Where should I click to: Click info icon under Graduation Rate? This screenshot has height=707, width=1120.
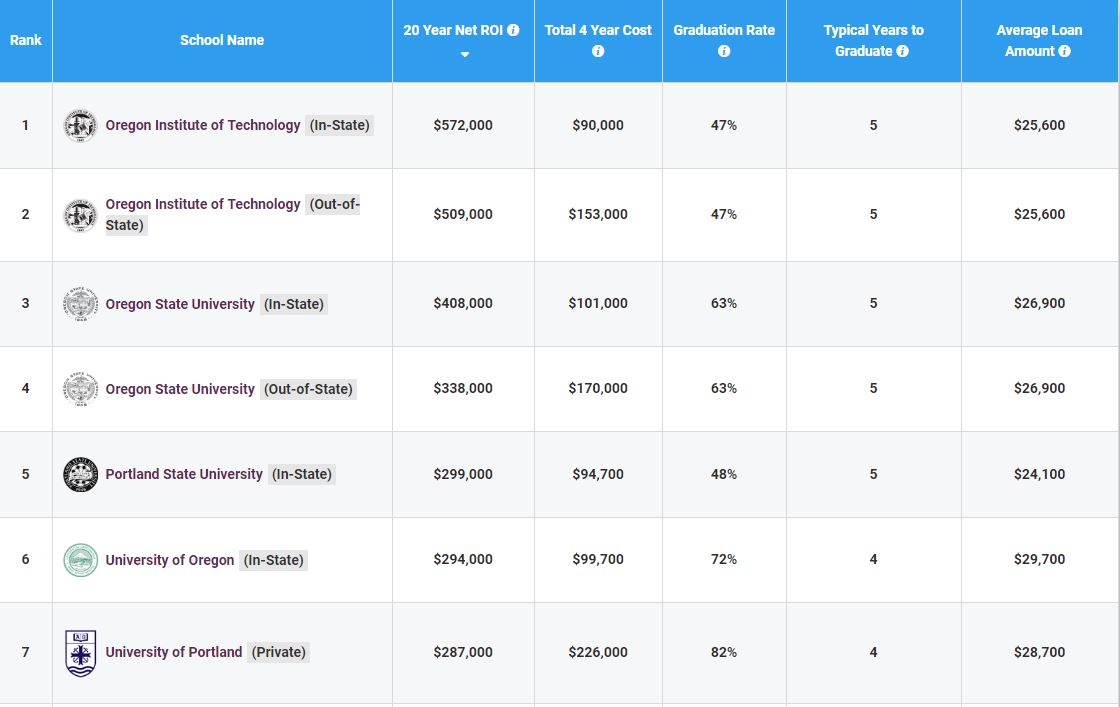[x=724, y=51]
